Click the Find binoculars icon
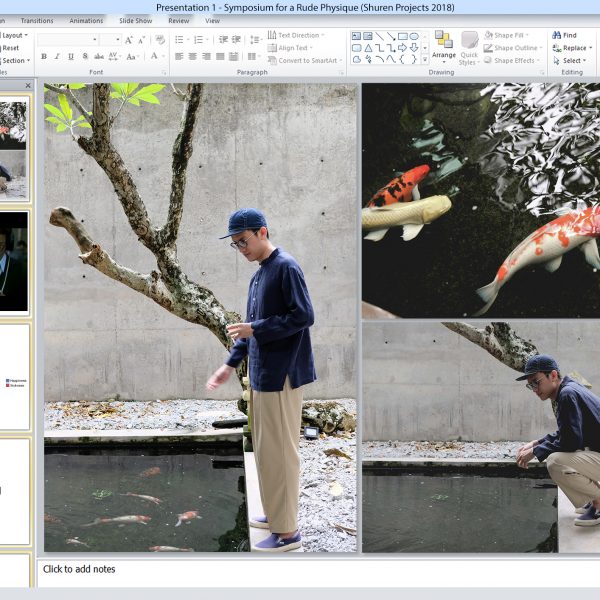Viewport: 600px width, 600px height. click(555, 35)
